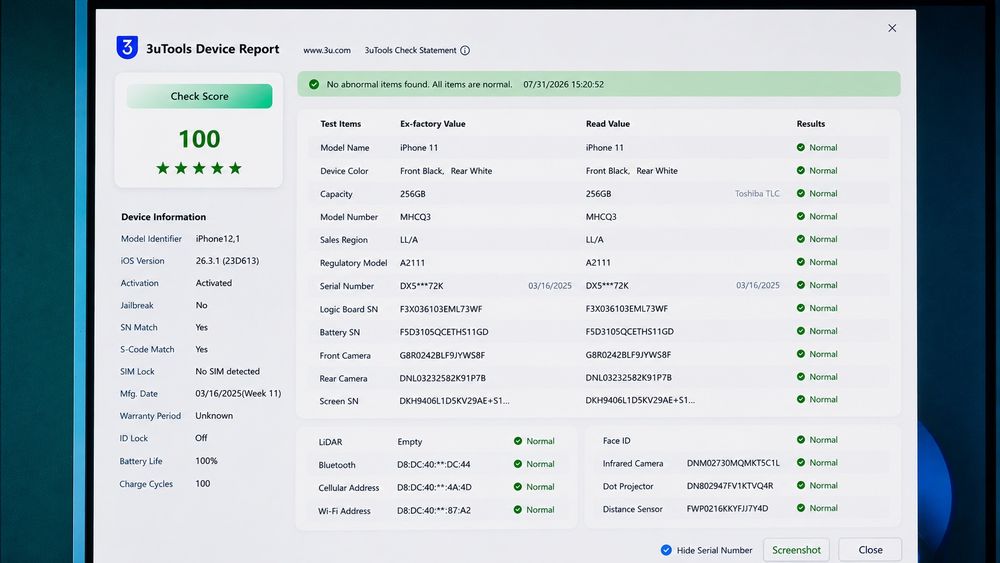This screenshot has width=1000, height=563.
Task: Click the Activation value Activated
Action: click(214, 283)
